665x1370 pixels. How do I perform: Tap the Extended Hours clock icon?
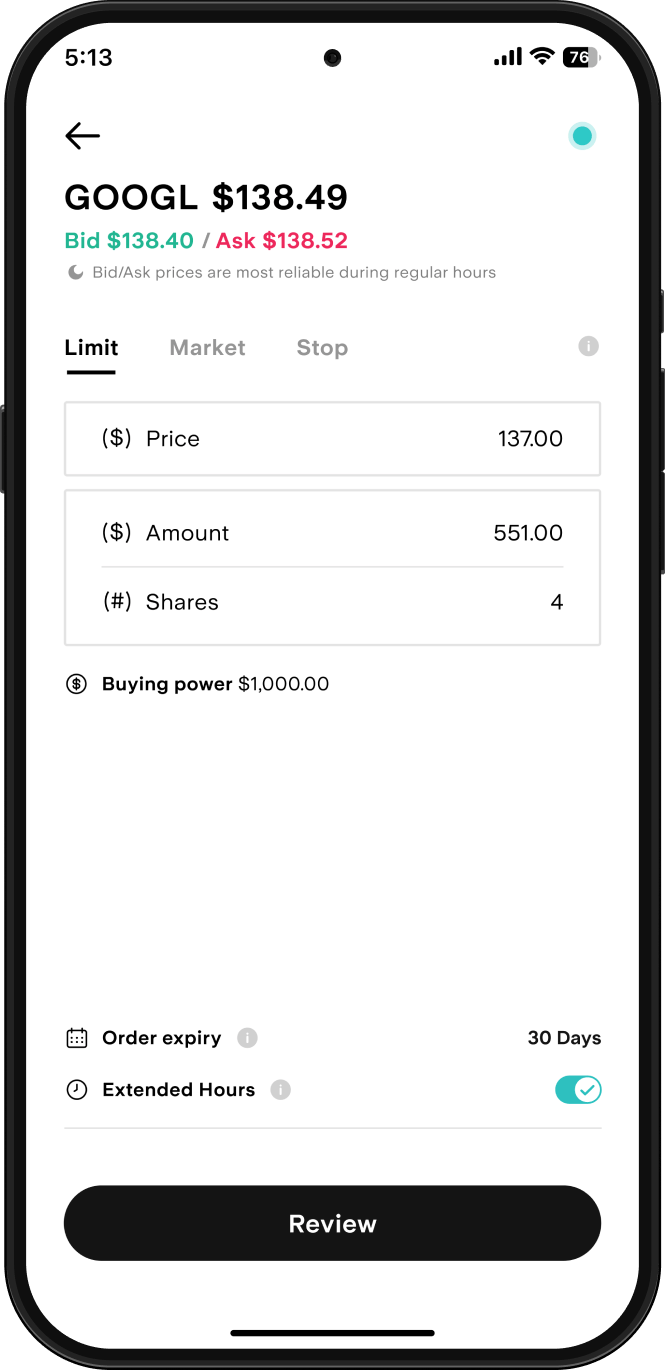[x=76, y=1090]
